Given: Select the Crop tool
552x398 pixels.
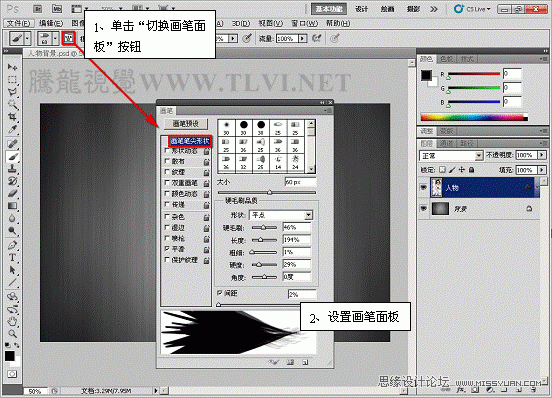Looking at the screenshot, I should click(x=12, y=116).
